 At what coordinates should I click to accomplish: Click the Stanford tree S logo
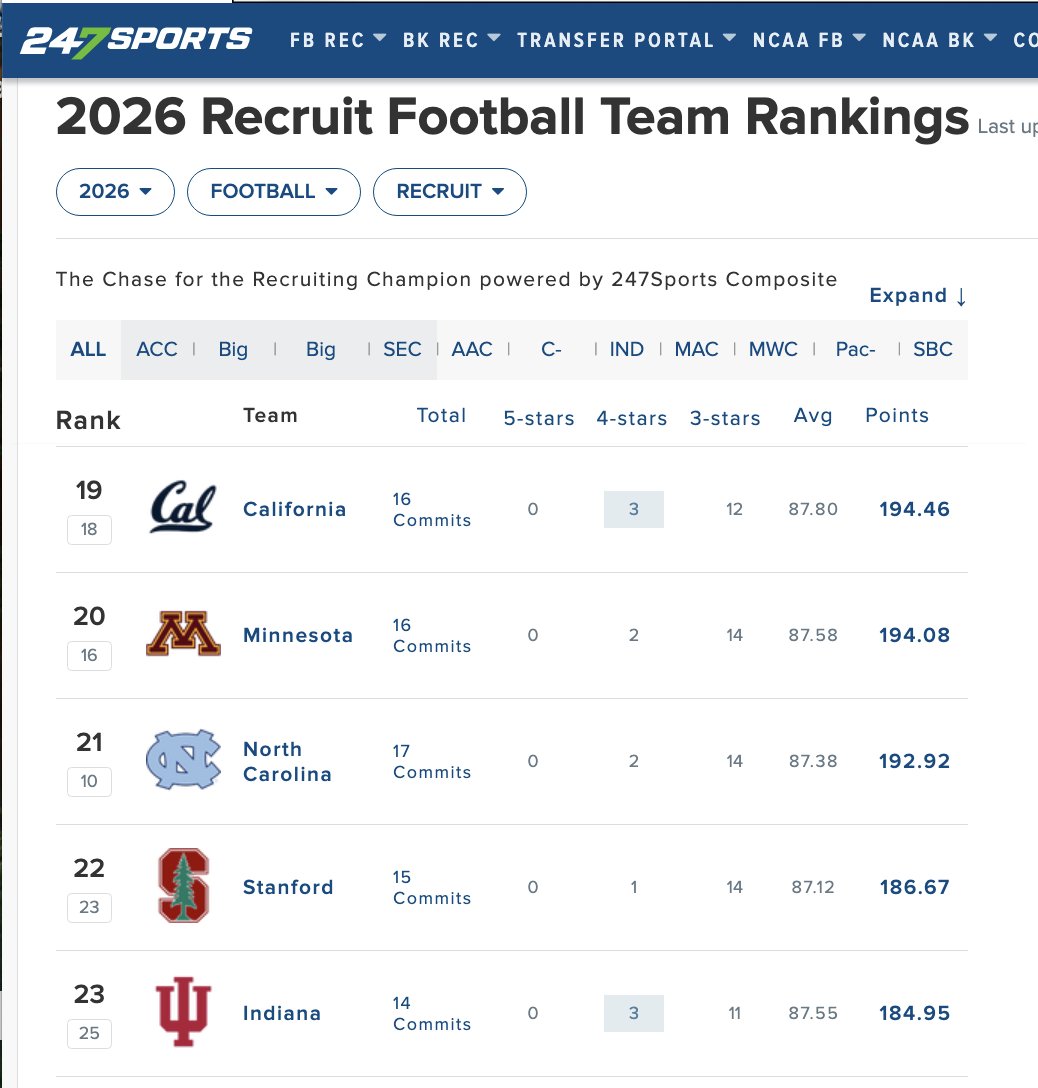(183, 885)
